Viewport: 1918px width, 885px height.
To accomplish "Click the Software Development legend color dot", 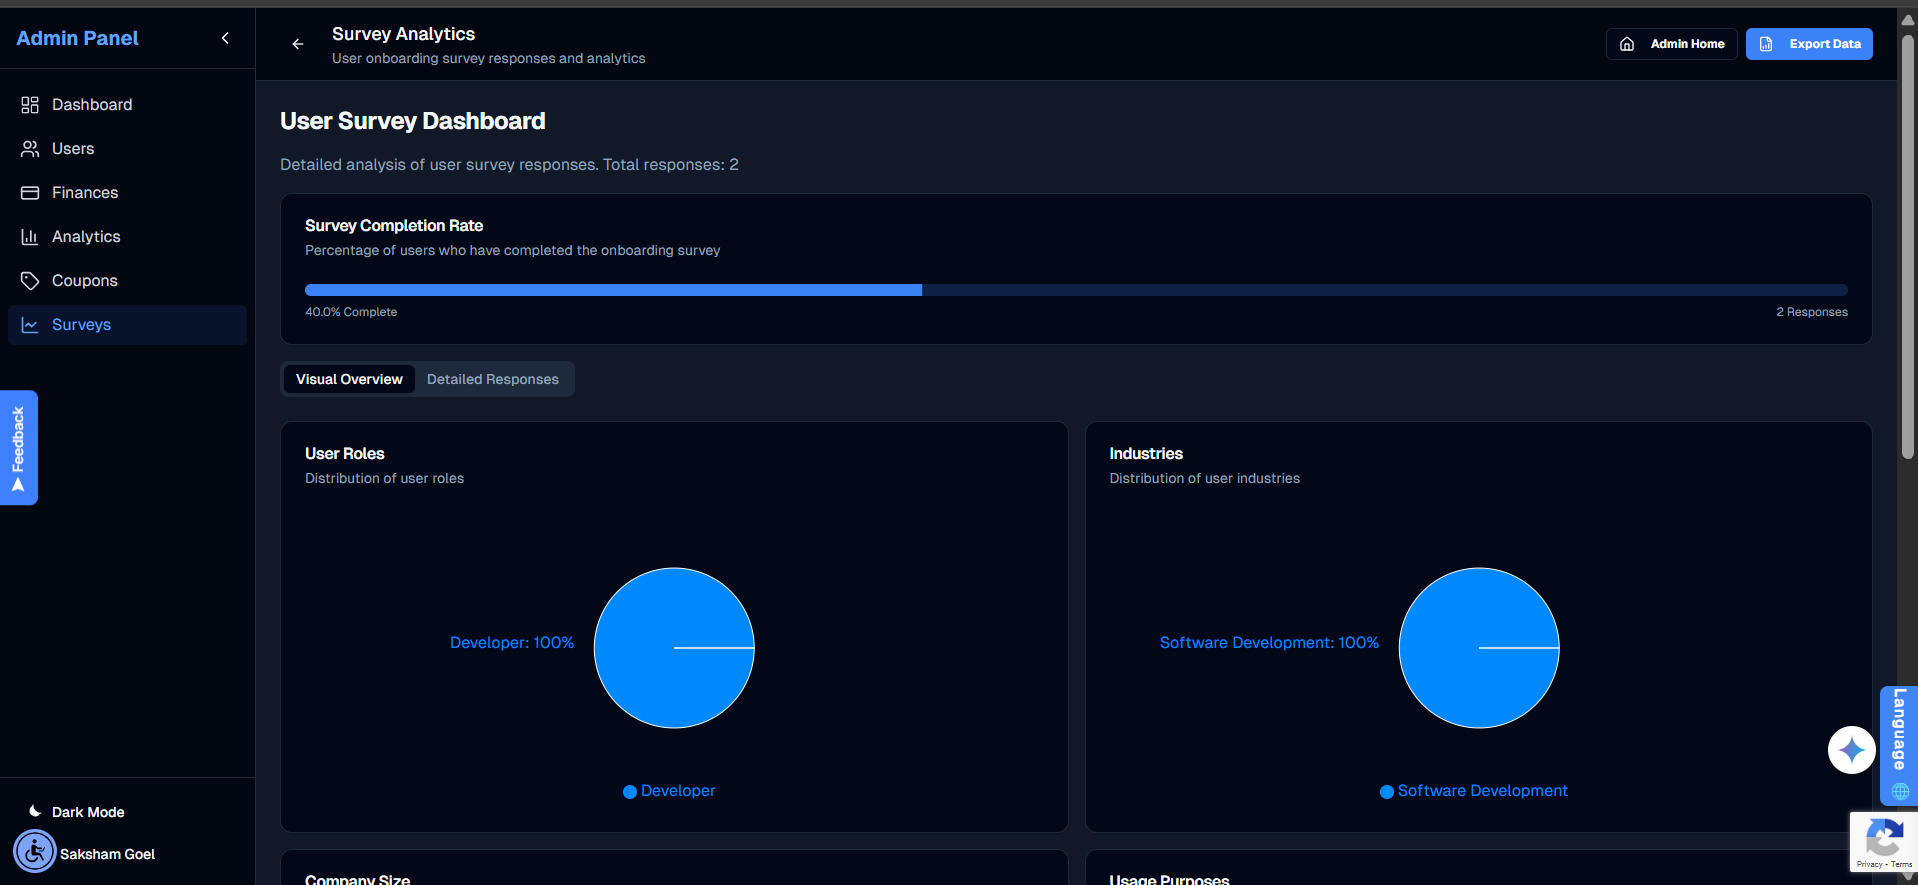I will click(1387, 792).
